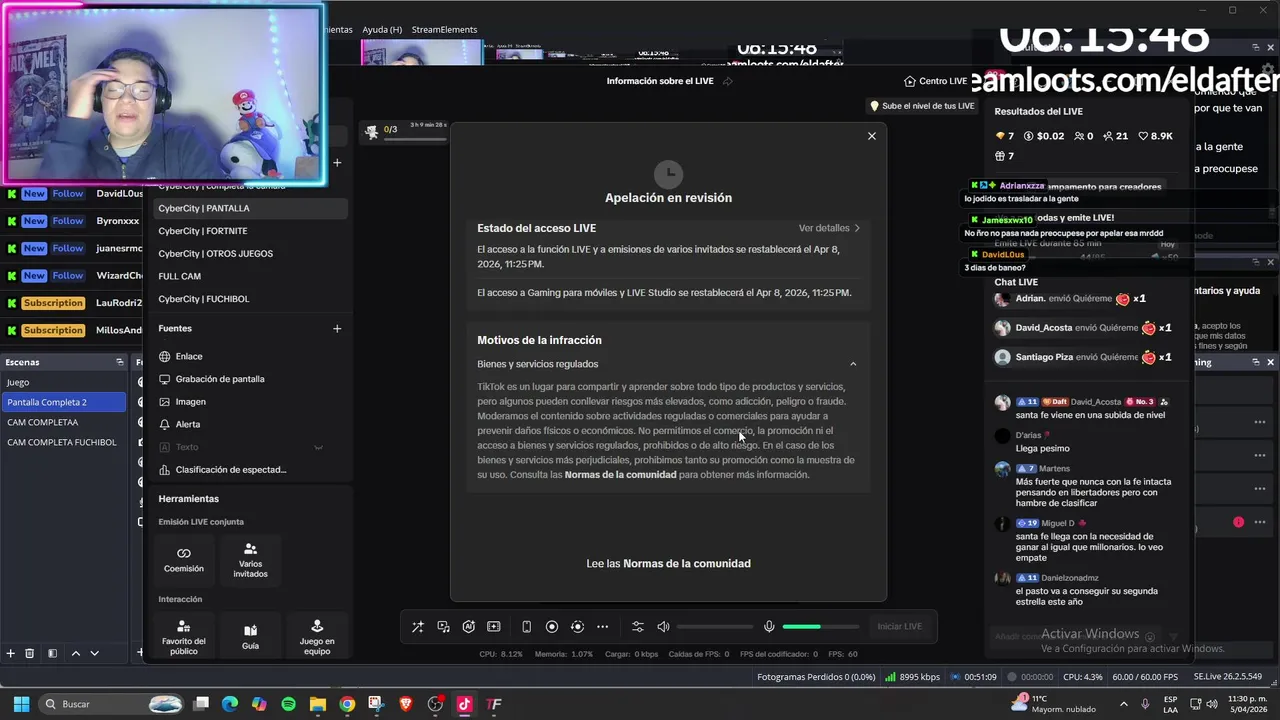This screenshot has height=720, width=1280.
Task: Click the Buscar taskbar search box
Action: pyautogui.click(x=112, y=704)
